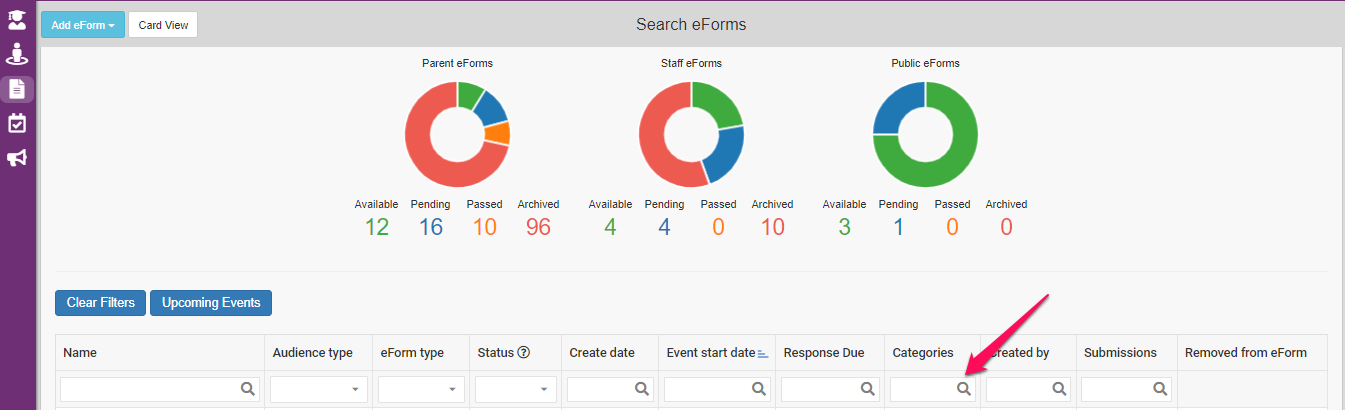Click the Upcoming Events button

pos(211,303)
